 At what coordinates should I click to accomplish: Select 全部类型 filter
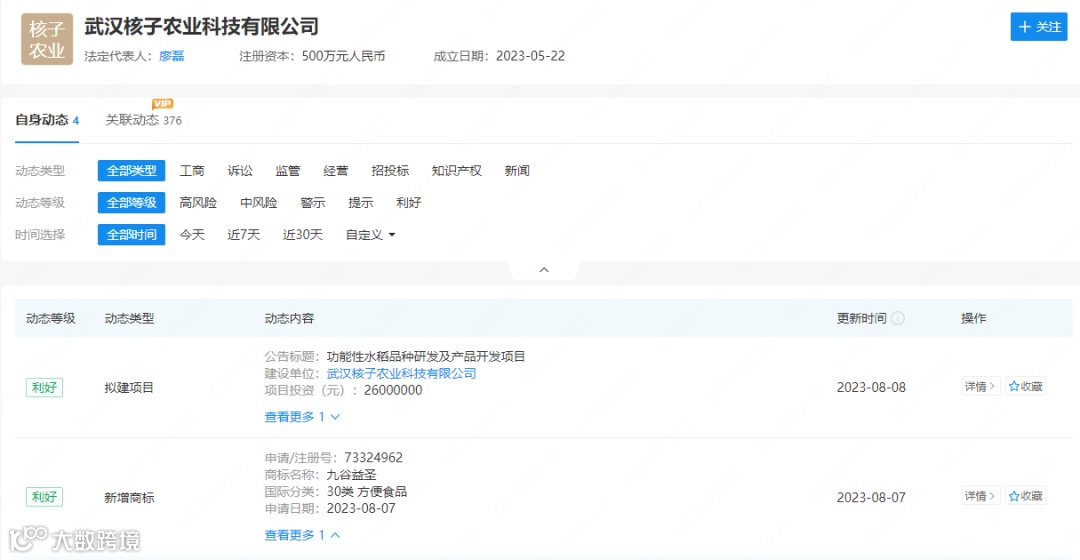click(132, 171)
